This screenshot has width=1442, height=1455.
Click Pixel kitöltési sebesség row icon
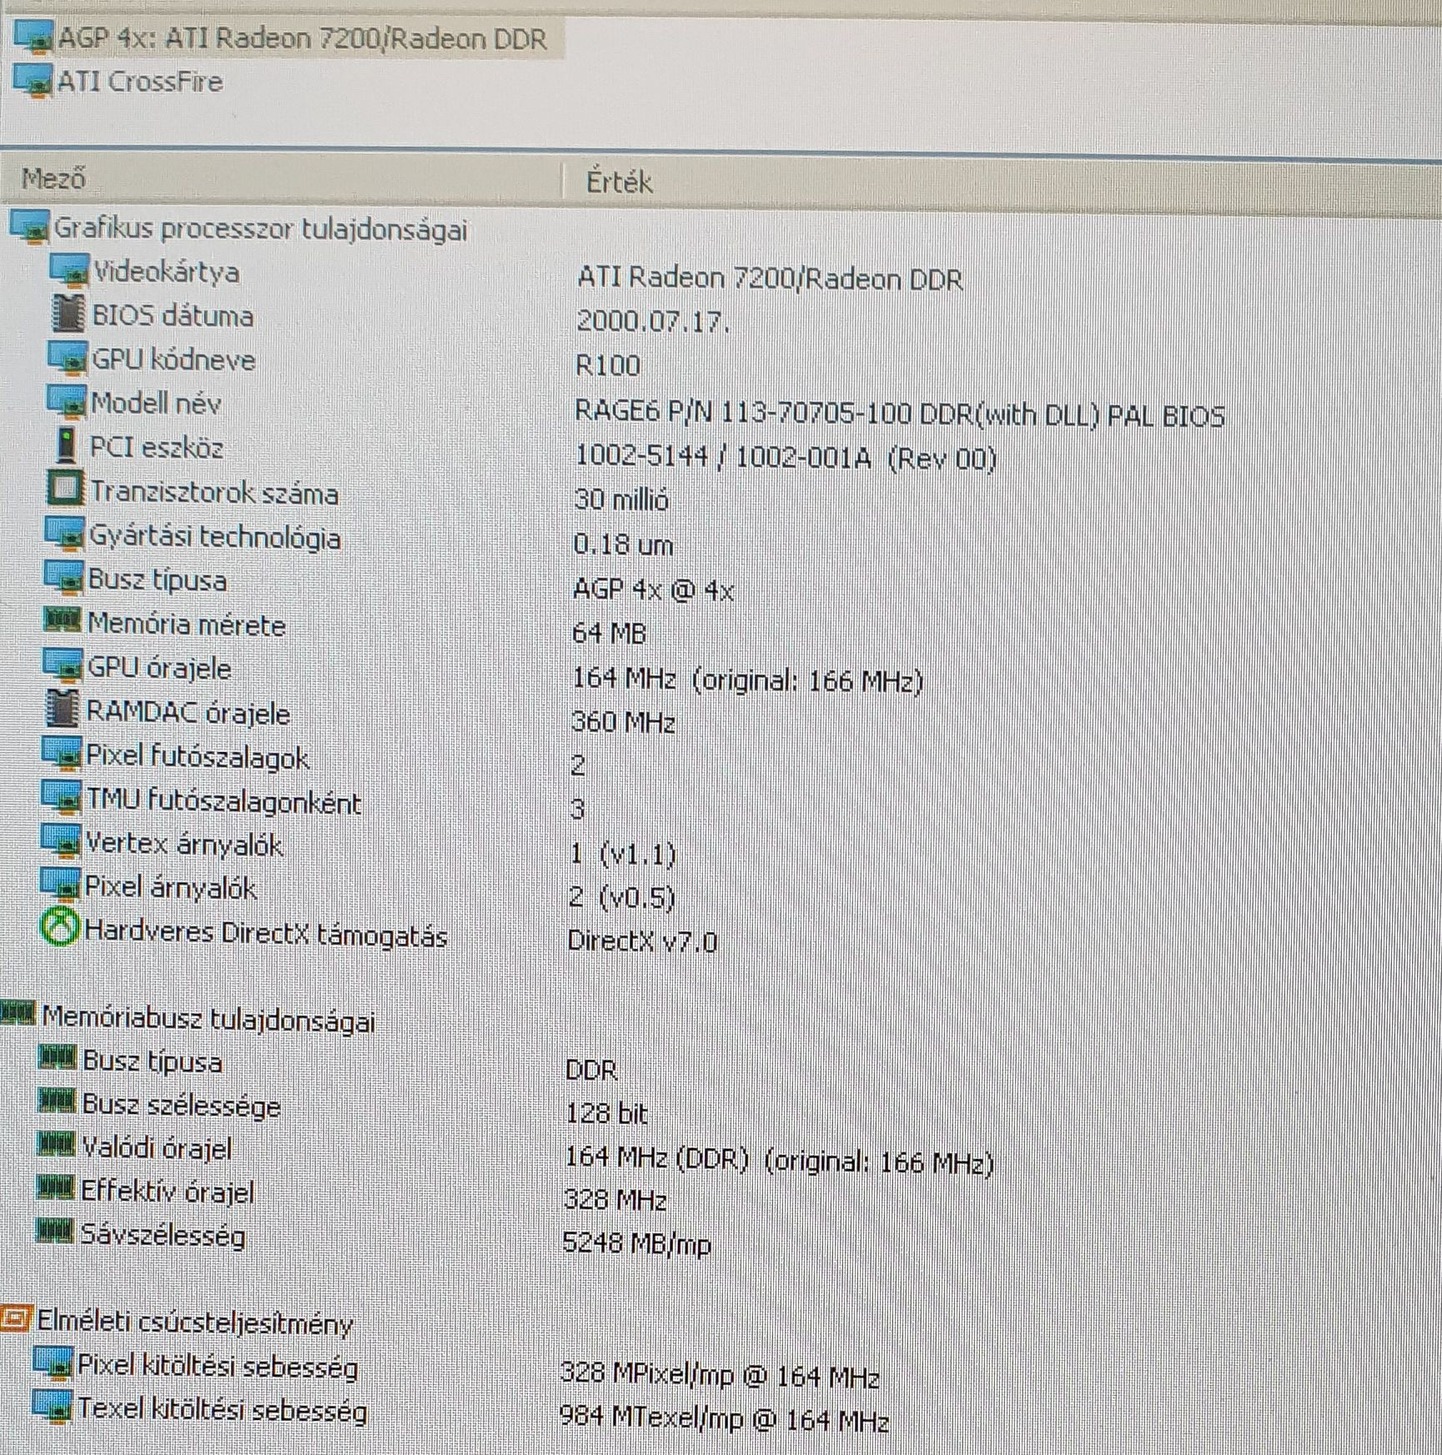(x=52, y=1362)
